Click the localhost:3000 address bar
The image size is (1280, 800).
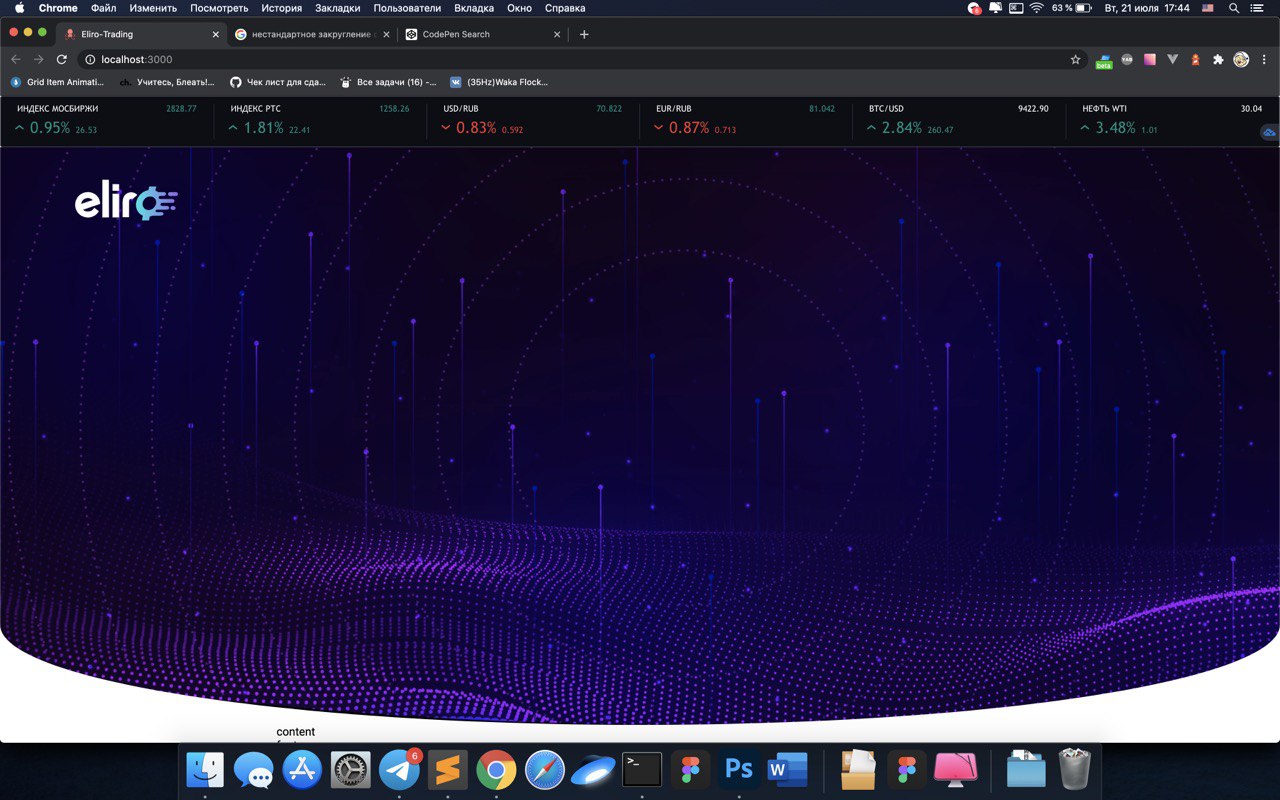click(x=580, y=60)
